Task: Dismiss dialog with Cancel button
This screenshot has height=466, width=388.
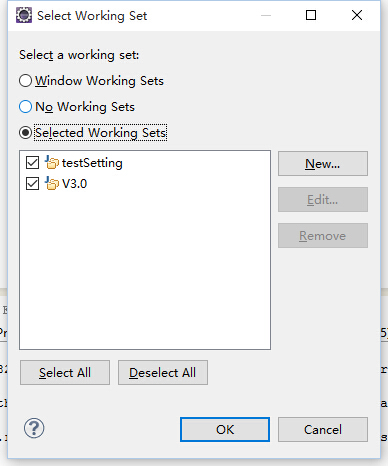Action: click(x=323, y=429)
